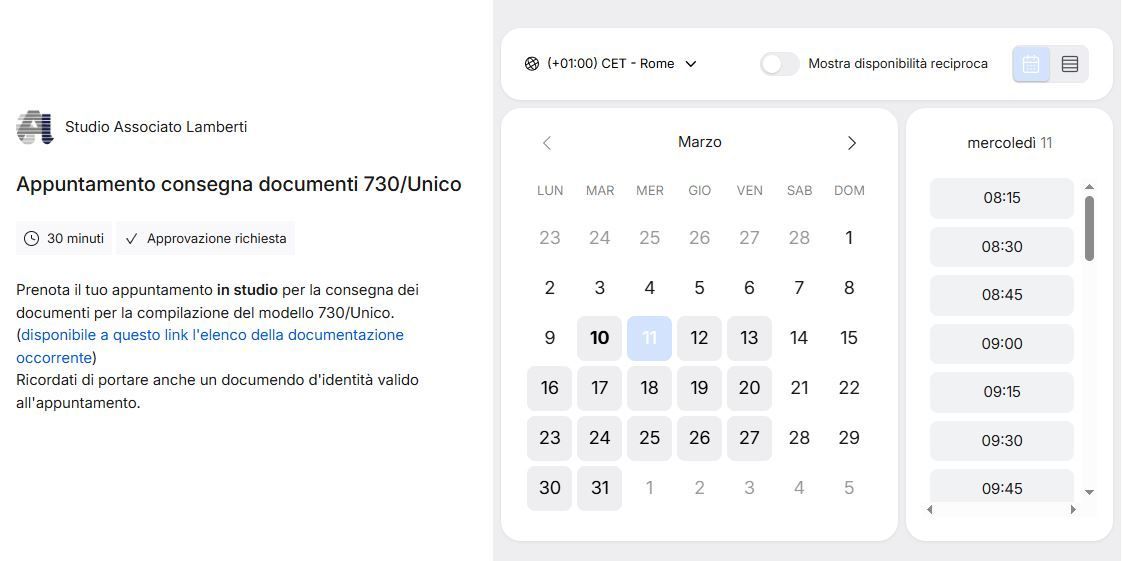Click the globe timezone icon
This screenshot has width=1123, height=561.
(532, 64)
